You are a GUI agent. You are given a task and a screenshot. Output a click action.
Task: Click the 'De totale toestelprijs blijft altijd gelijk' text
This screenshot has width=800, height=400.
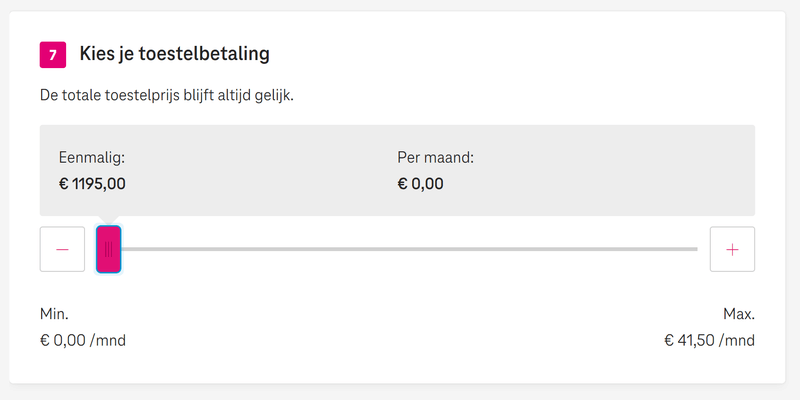167,96
